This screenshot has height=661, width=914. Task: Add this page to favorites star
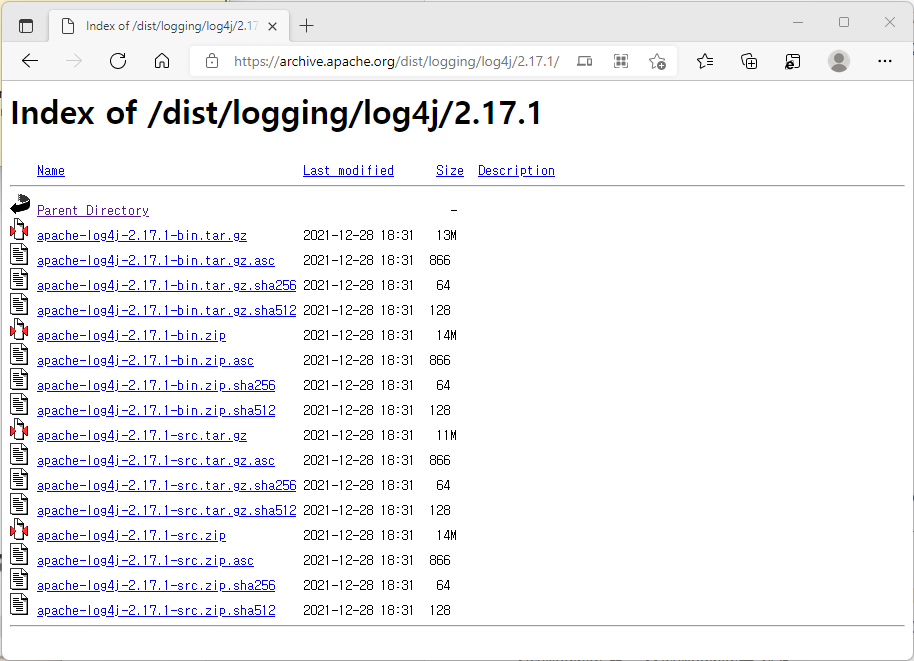pos(657,61)
